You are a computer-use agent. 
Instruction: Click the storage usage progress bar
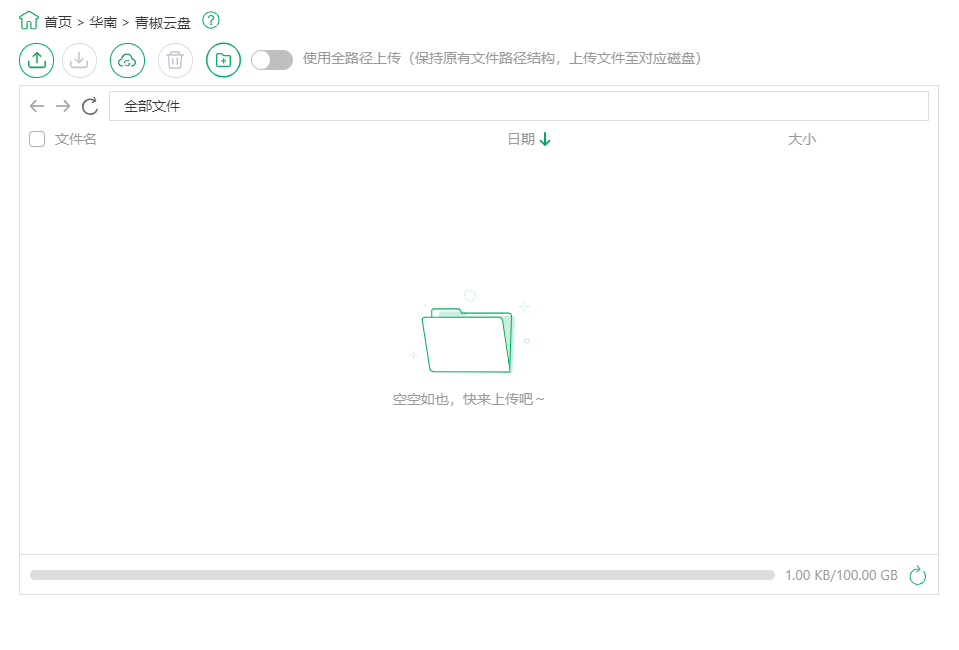402,575
